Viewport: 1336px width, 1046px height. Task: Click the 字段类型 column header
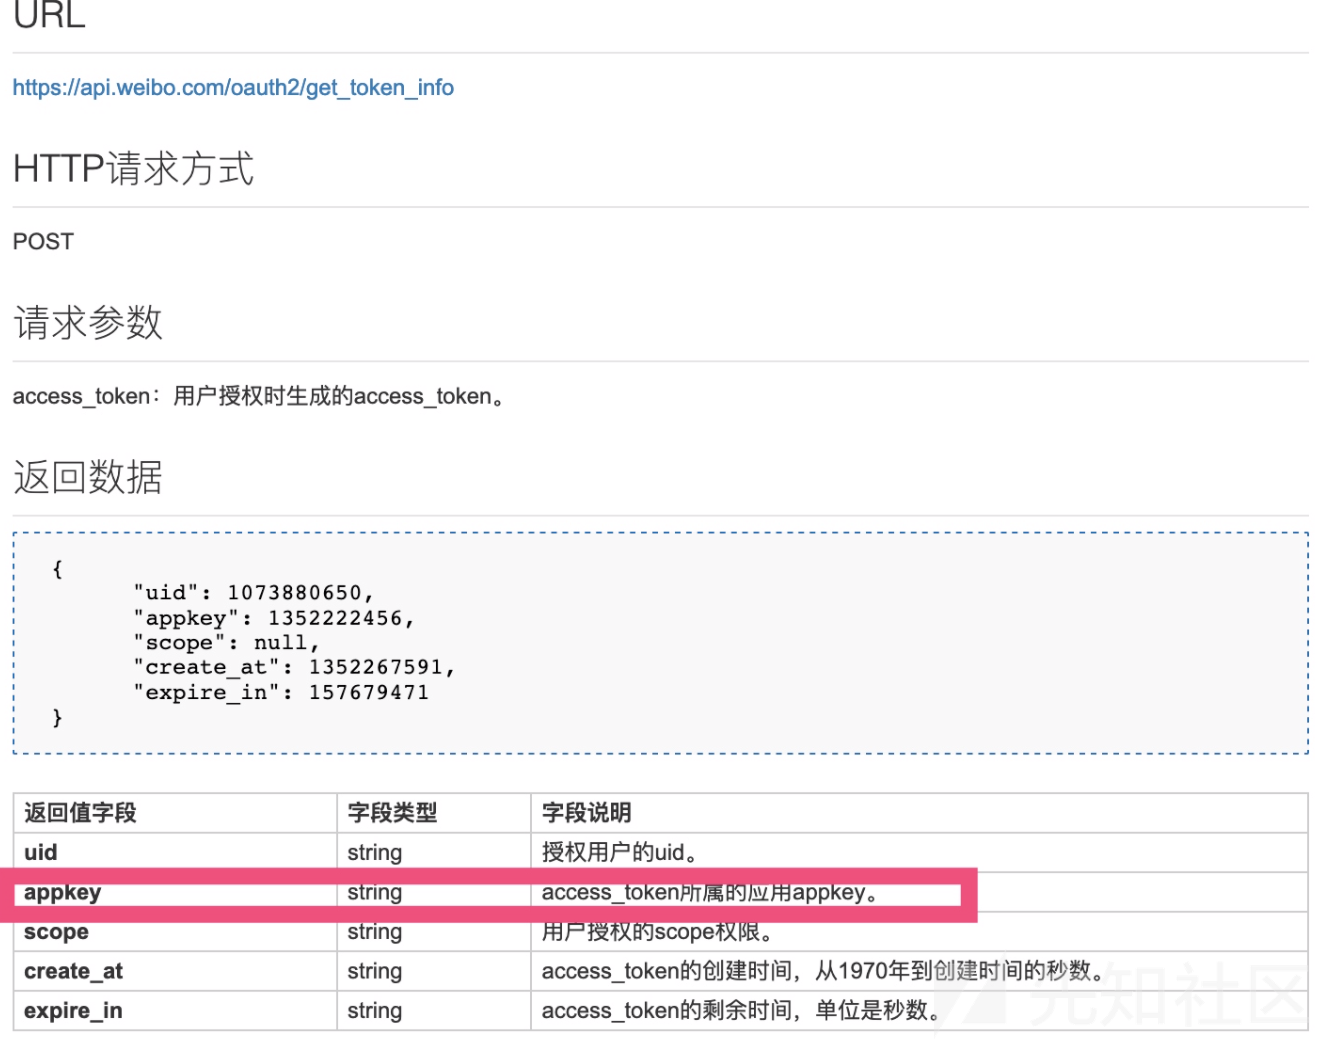(x=434, y=813)
